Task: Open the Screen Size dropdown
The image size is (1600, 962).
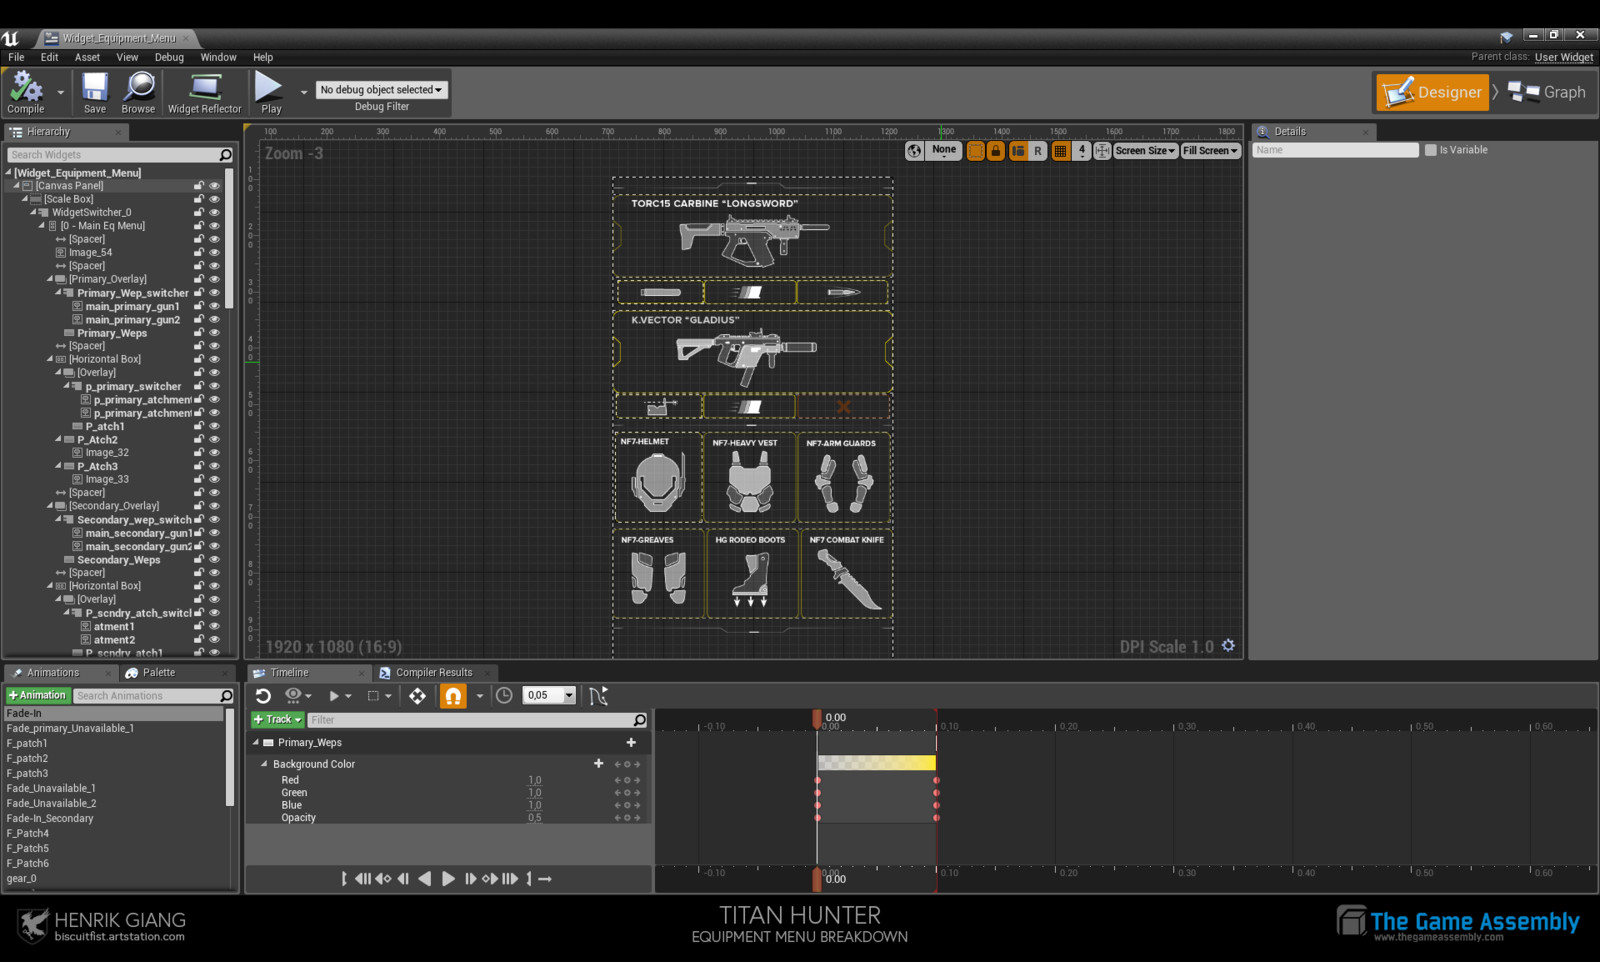Action: 1145,151
